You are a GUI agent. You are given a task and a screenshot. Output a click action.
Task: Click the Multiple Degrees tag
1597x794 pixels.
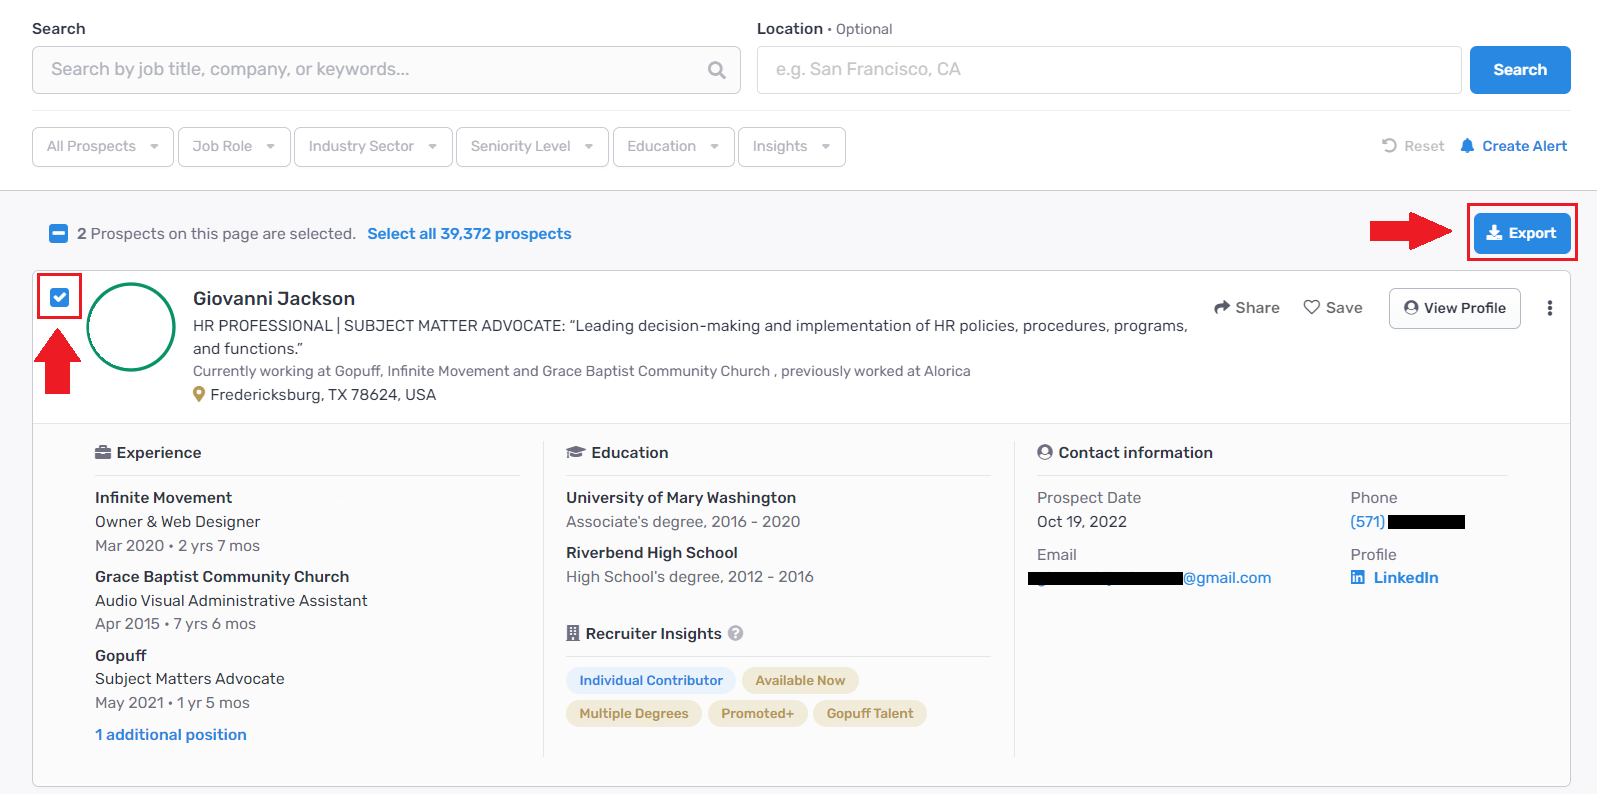[x=634, y=714]
